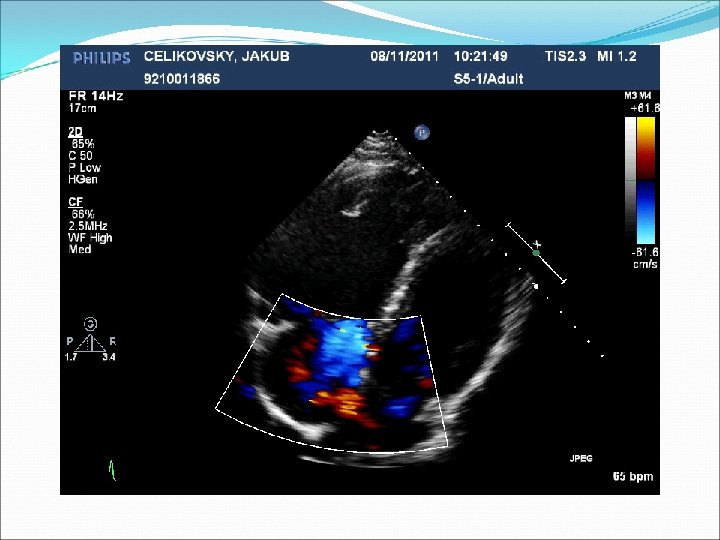
Task: Click the orange flow region at bottom
Action: tap(343, 404)
